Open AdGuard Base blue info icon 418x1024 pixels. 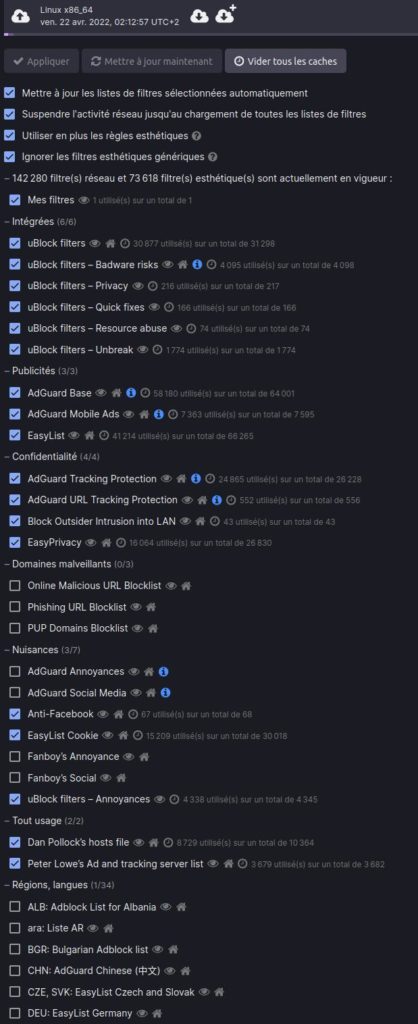click(131, 393)
